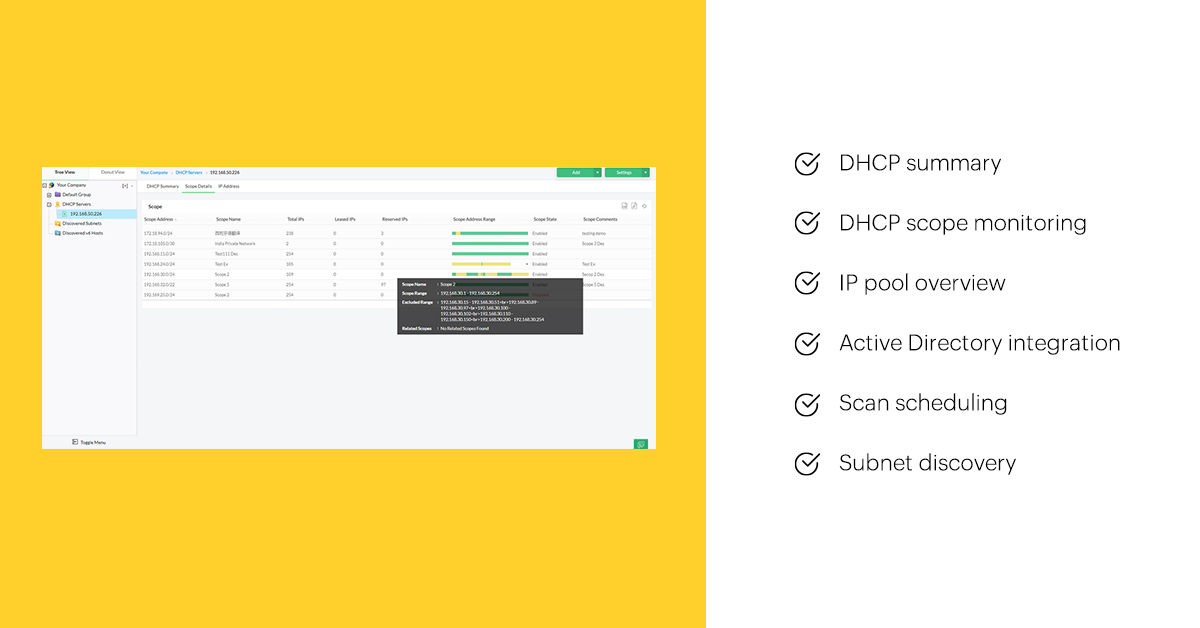This screenshot has width=1200, height=628.
Task: Click the Default Group folder icon
Action: coord(57,195)
